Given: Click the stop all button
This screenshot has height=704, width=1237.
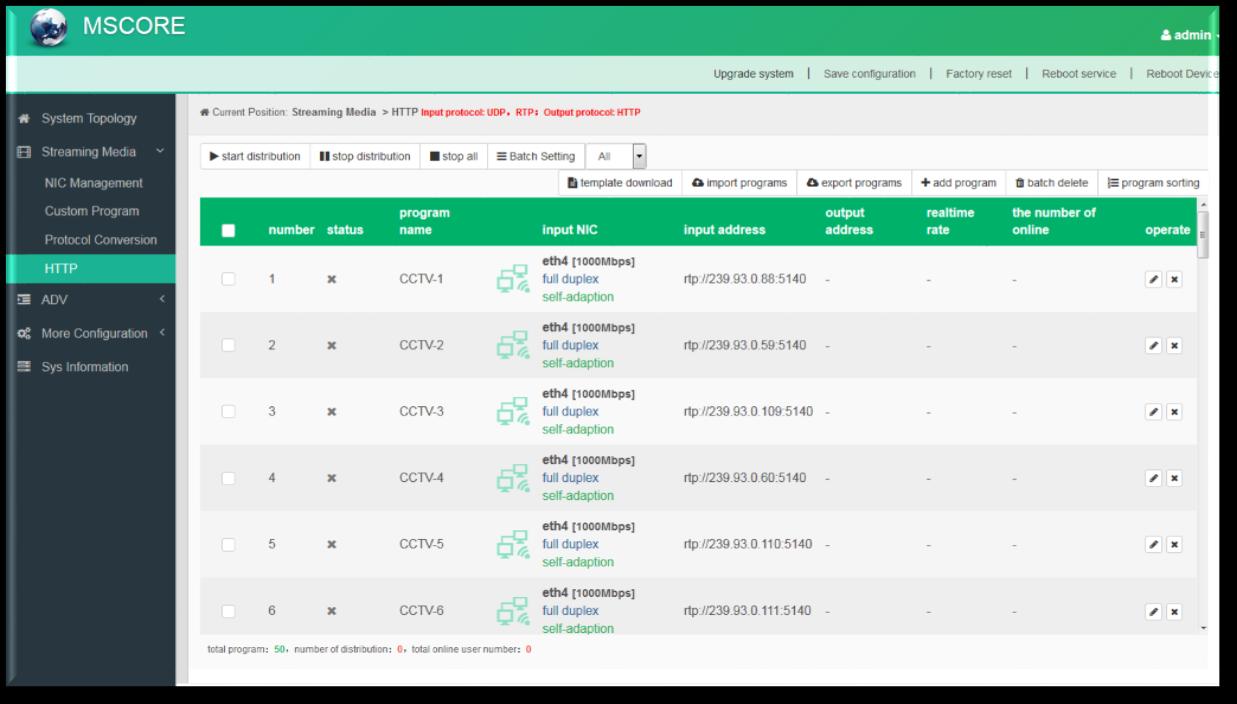Looking at the screenshot, I should 453,157.
